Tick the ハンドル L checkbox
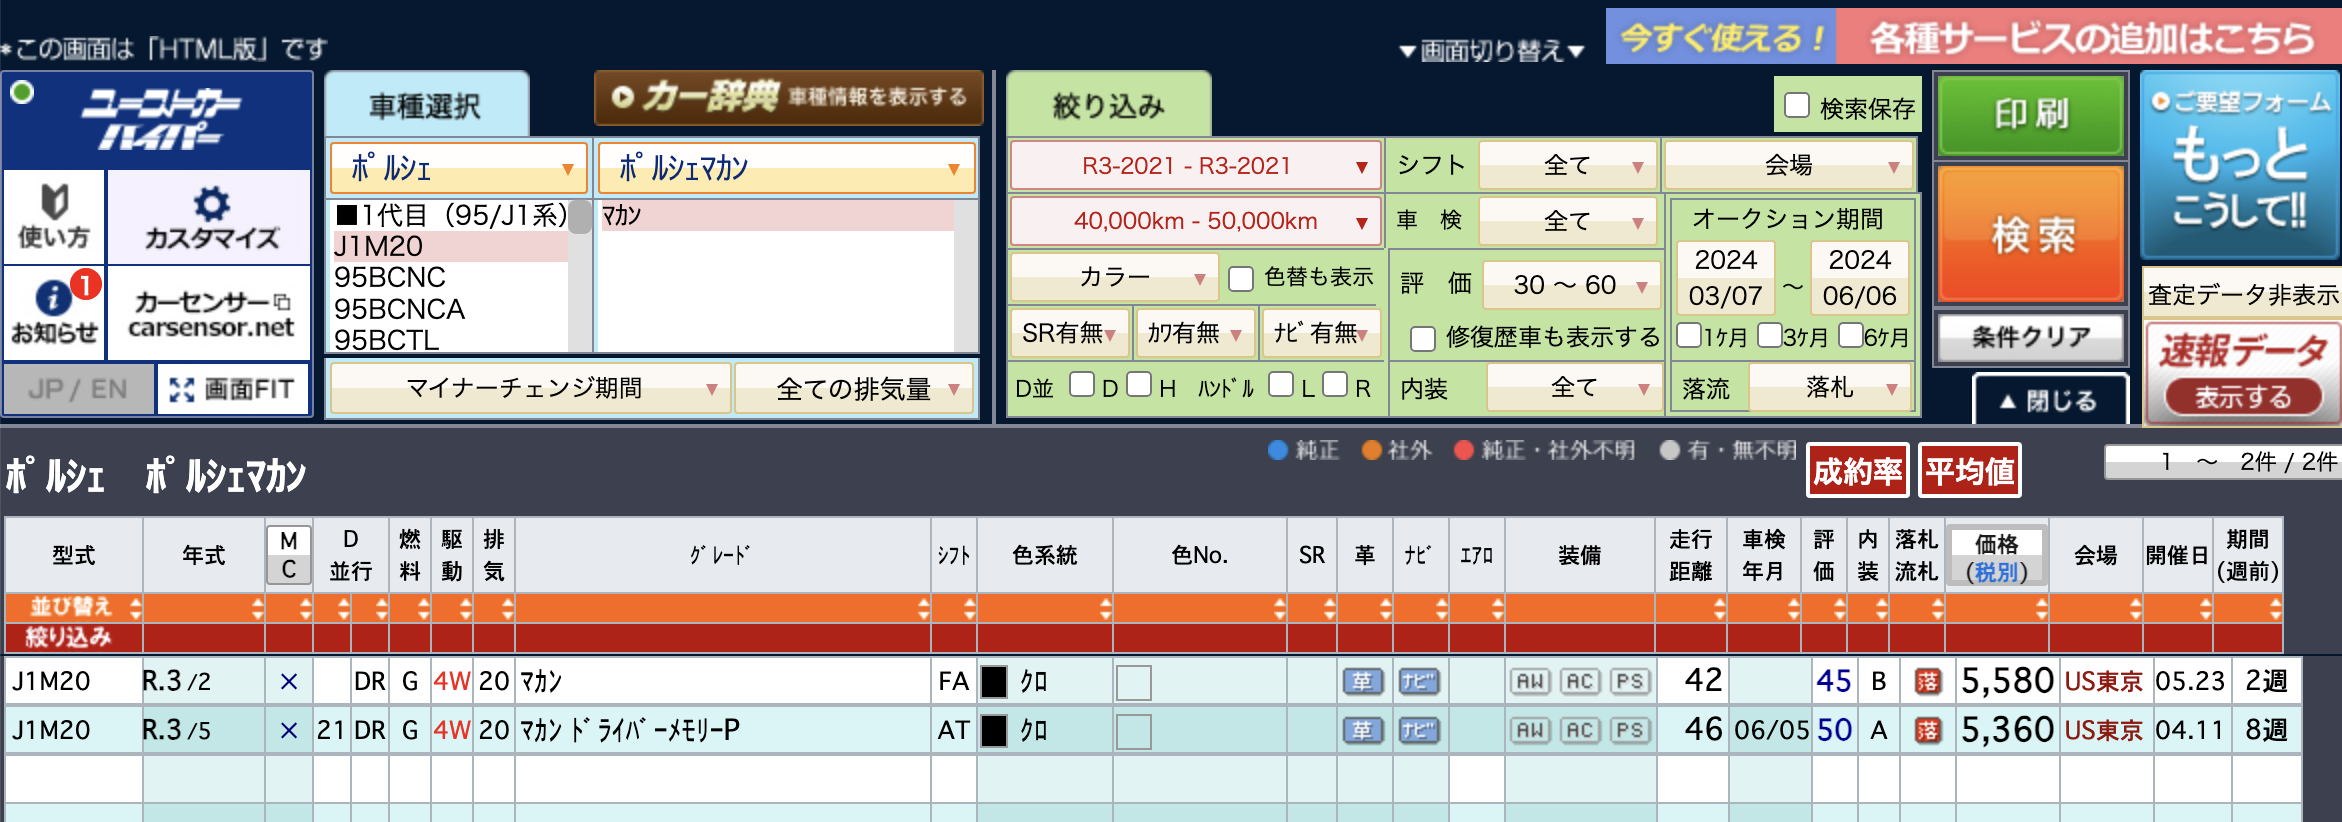2342x822 pixels. (1281, 385)
